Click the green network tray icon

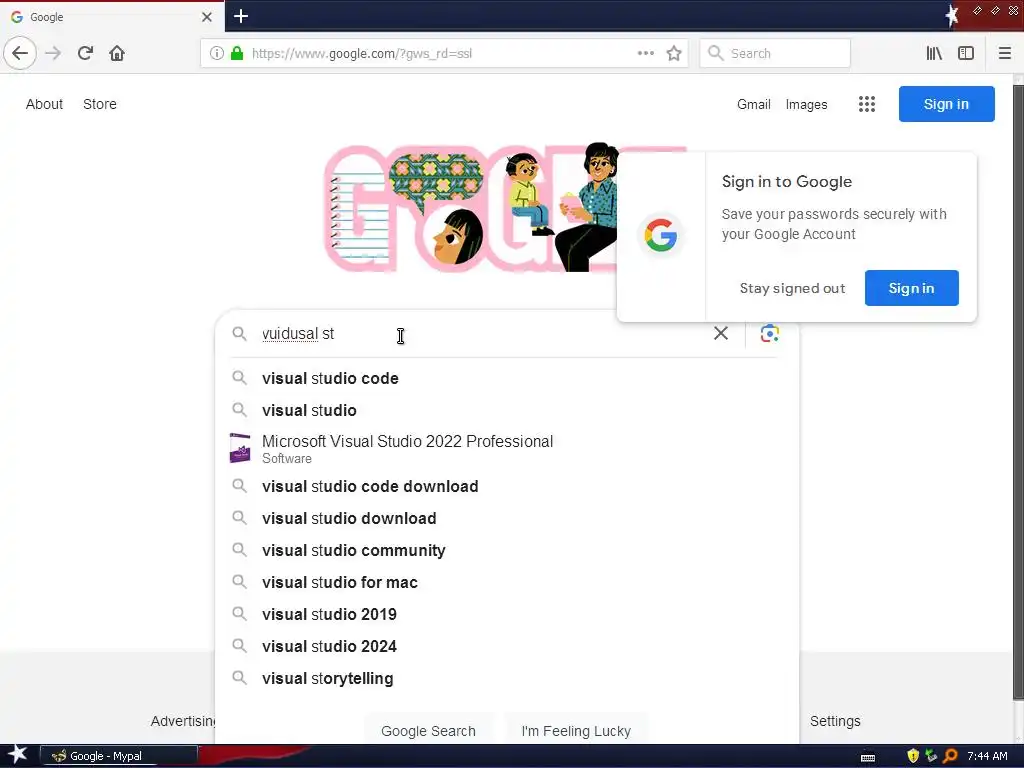tap(931, 756)
